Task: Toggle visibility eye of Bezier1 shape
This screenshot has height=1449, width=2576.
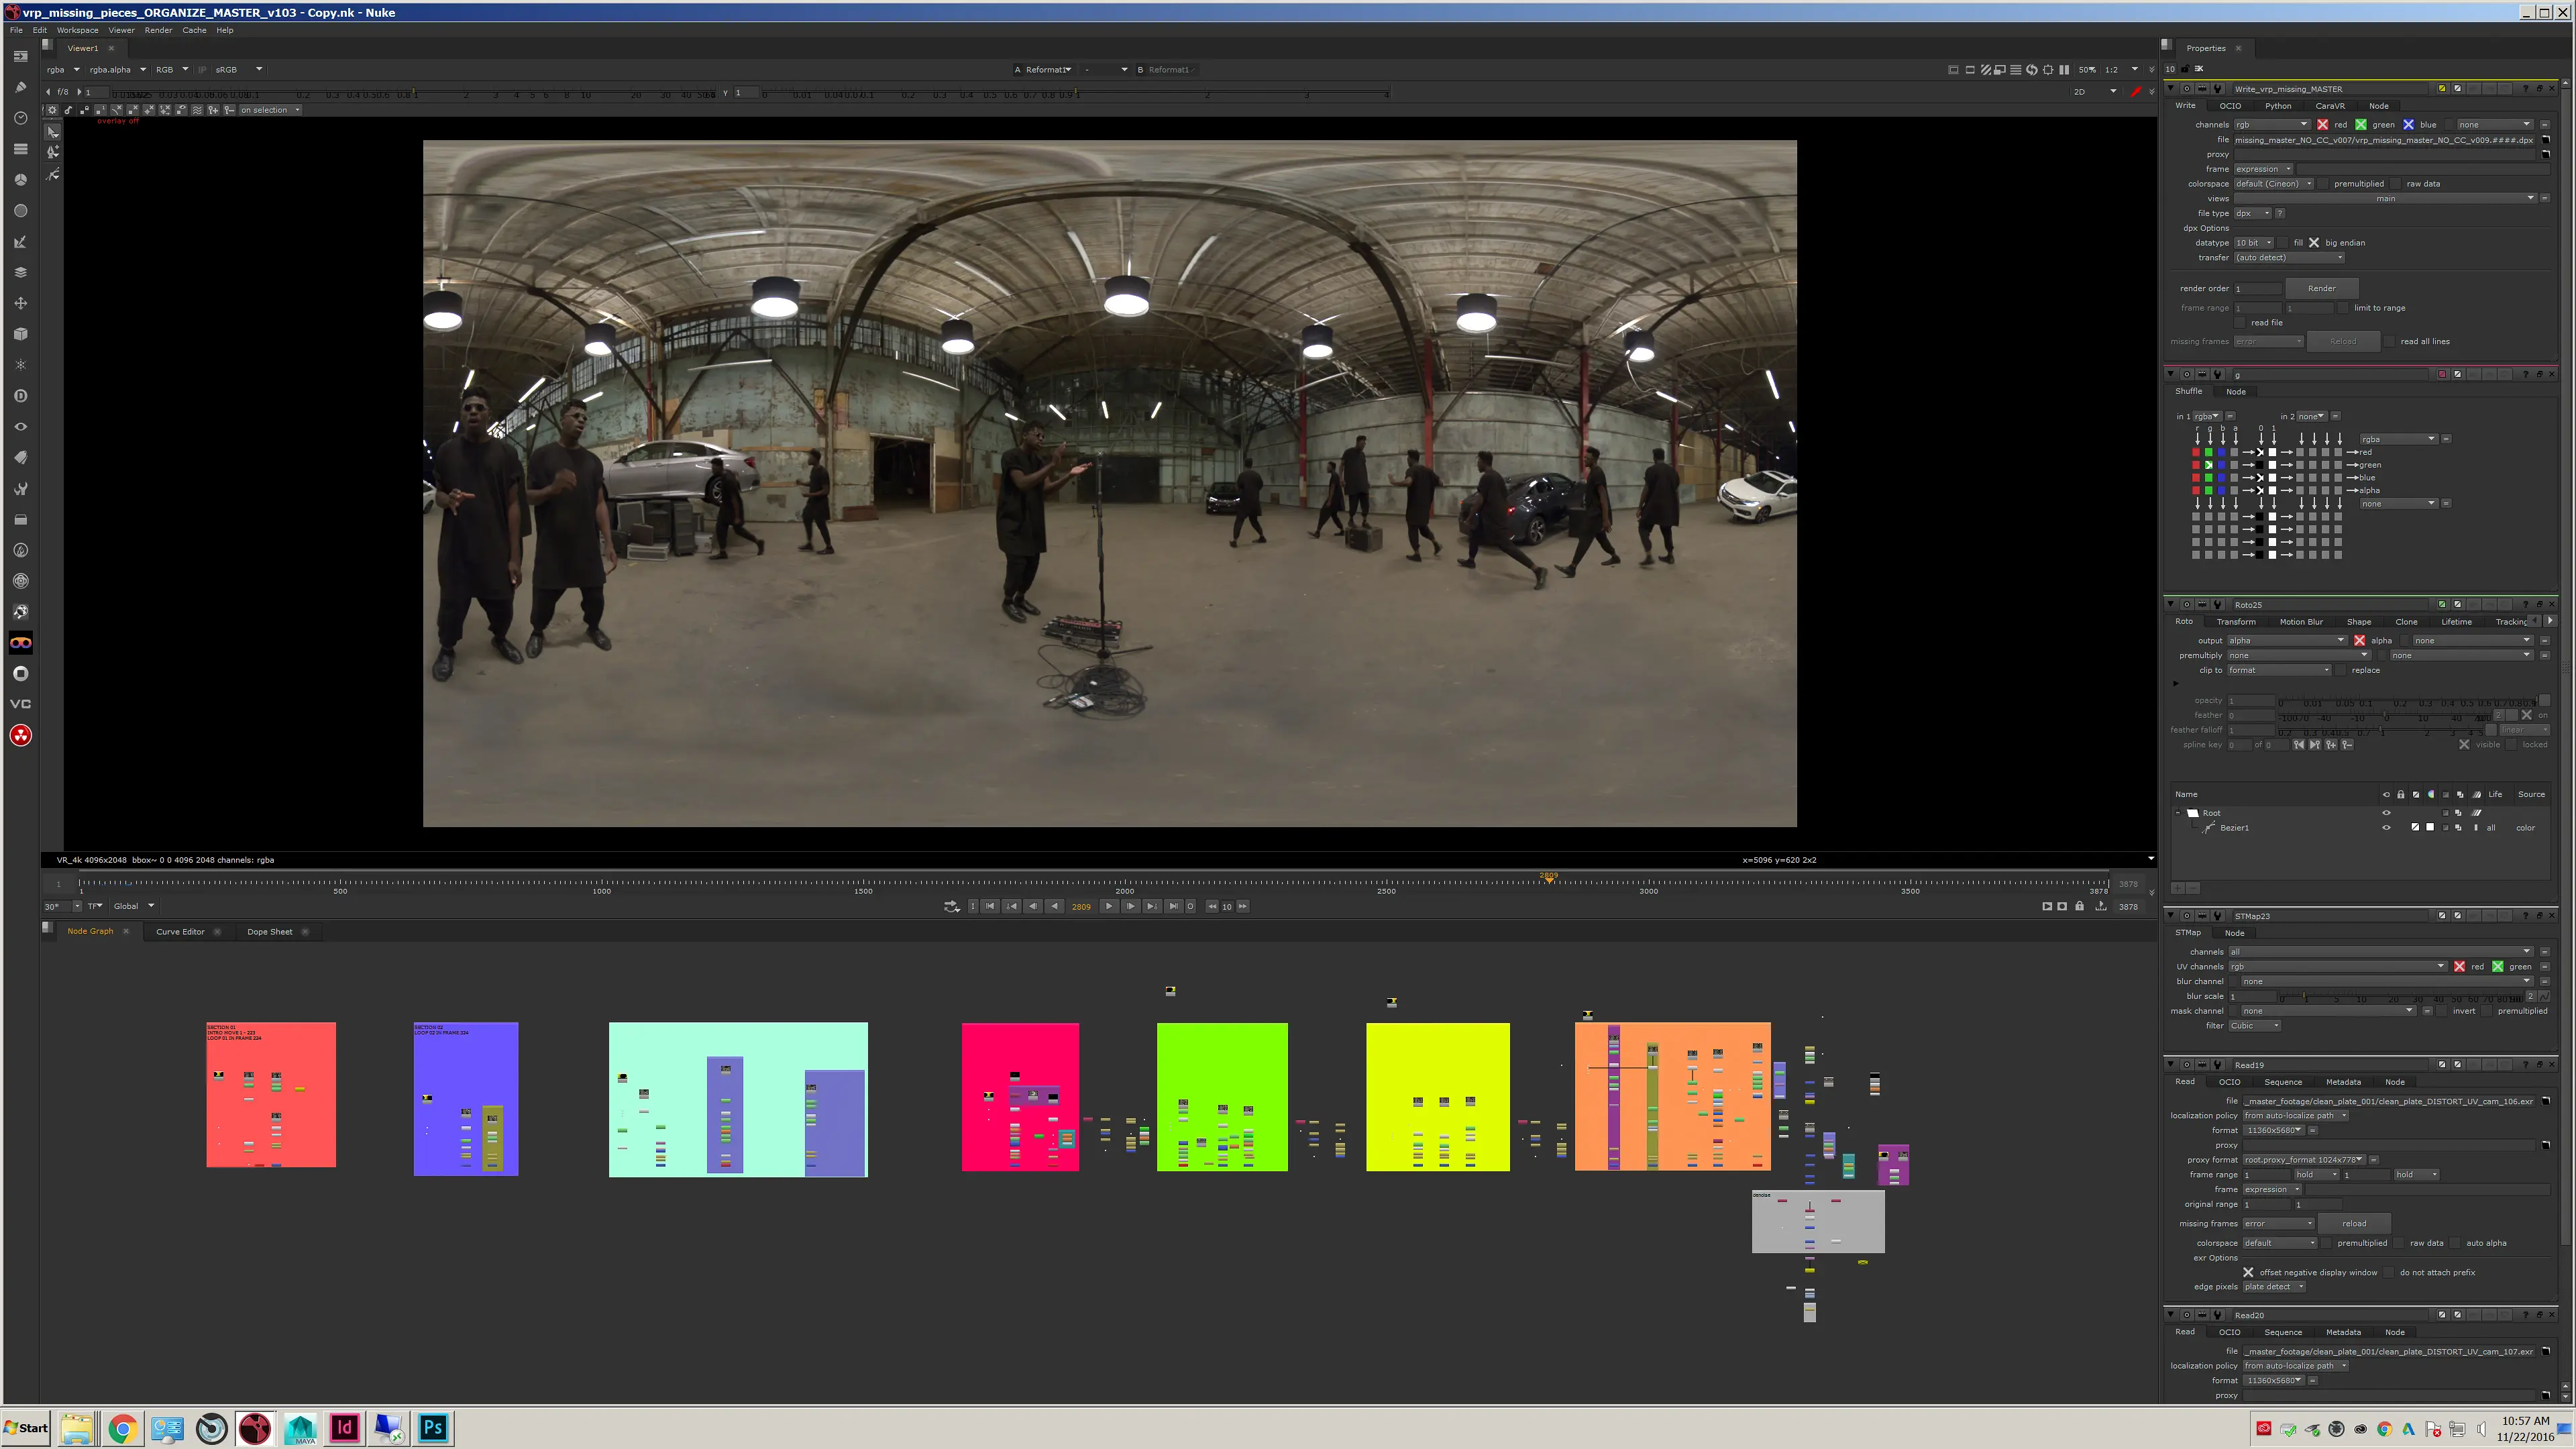Action: (2387, 828)
